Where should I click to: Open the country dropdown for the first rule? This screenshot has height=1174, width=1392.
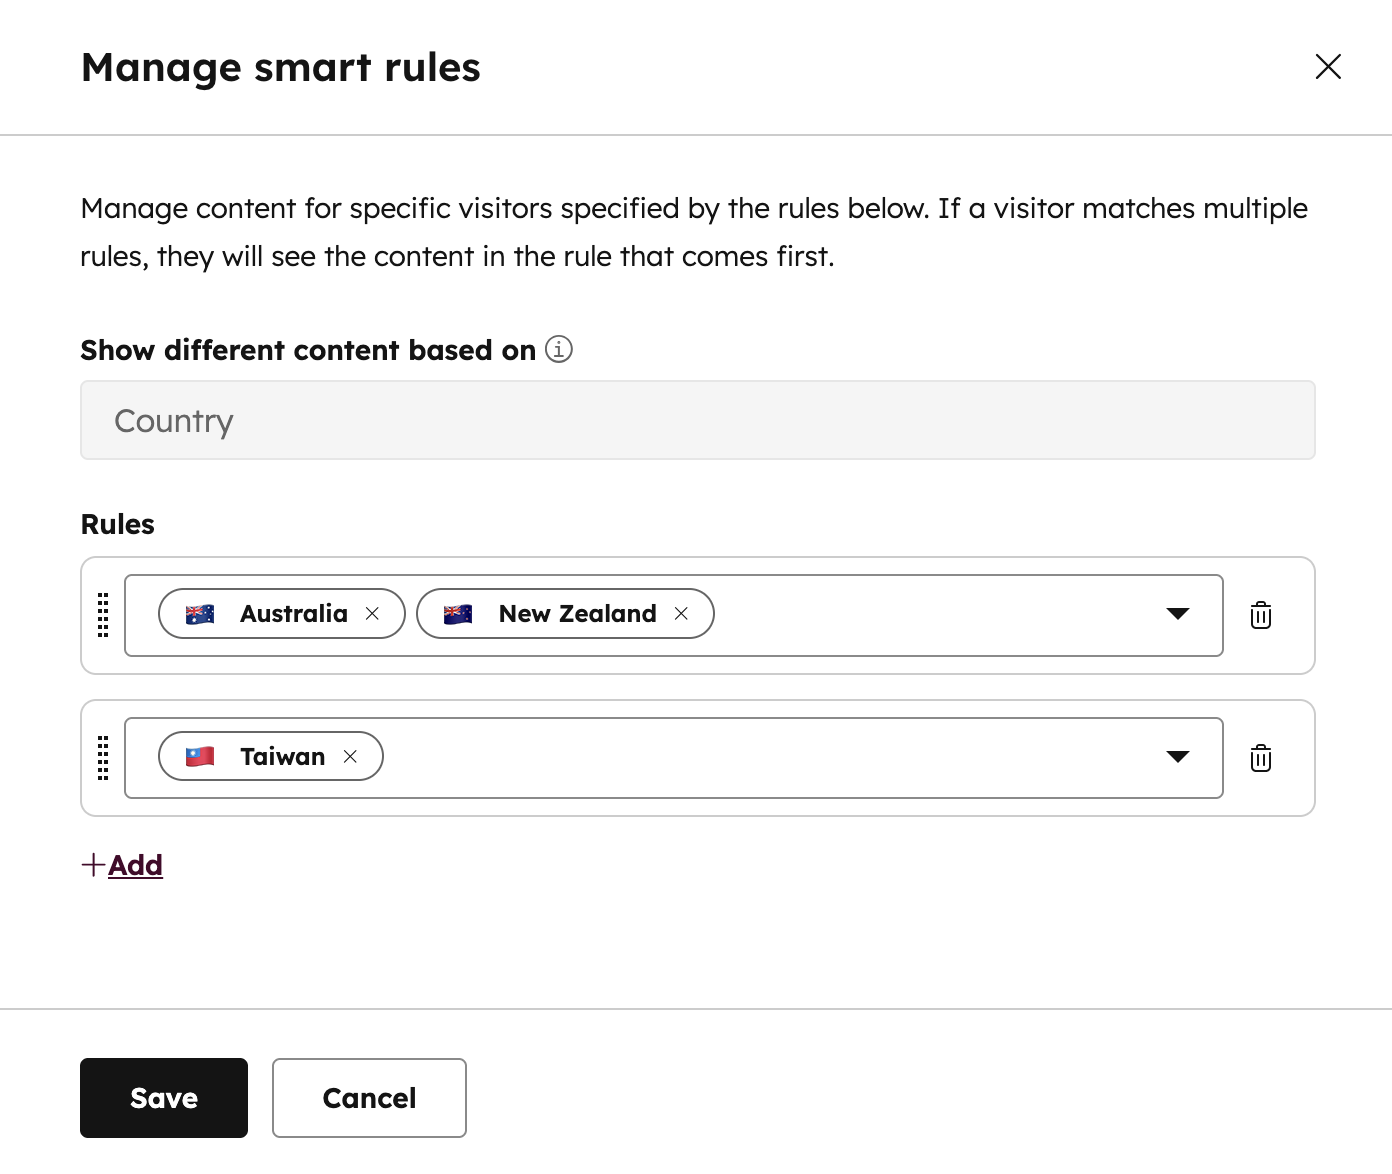pyautogui.click(x=1178, y=614)
